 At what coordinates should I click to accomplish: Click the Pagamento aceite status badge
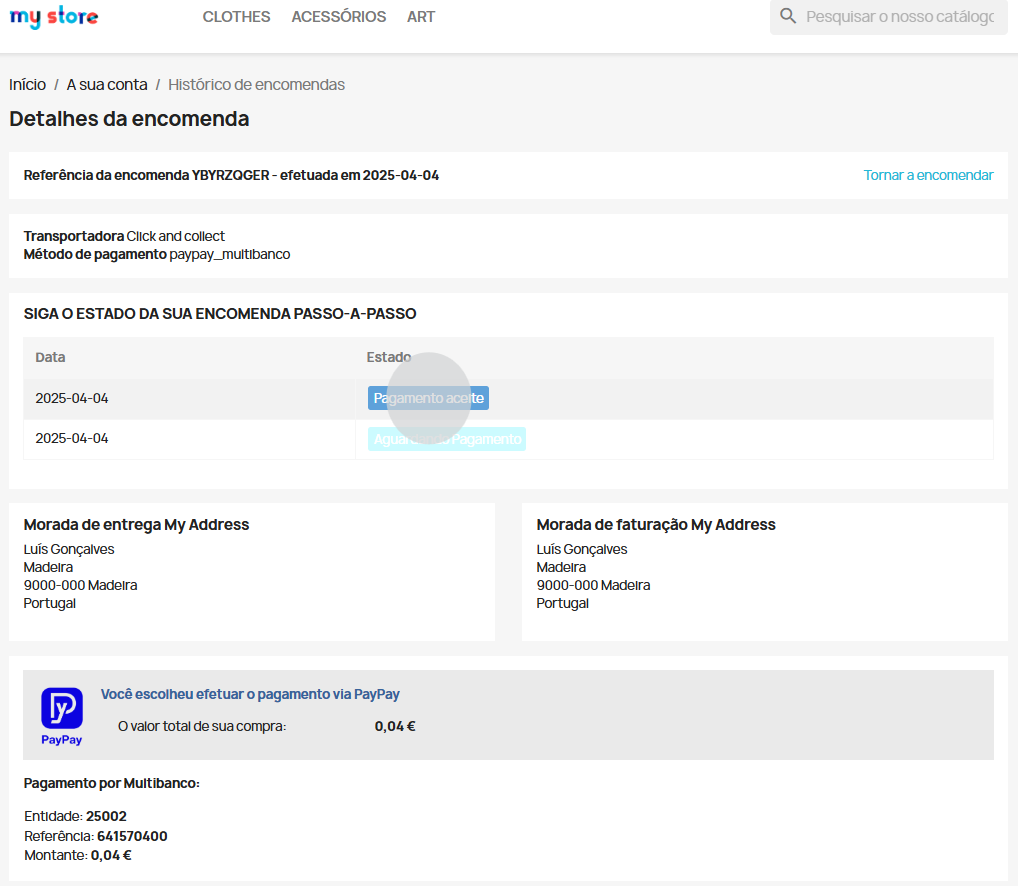point(428,398)
